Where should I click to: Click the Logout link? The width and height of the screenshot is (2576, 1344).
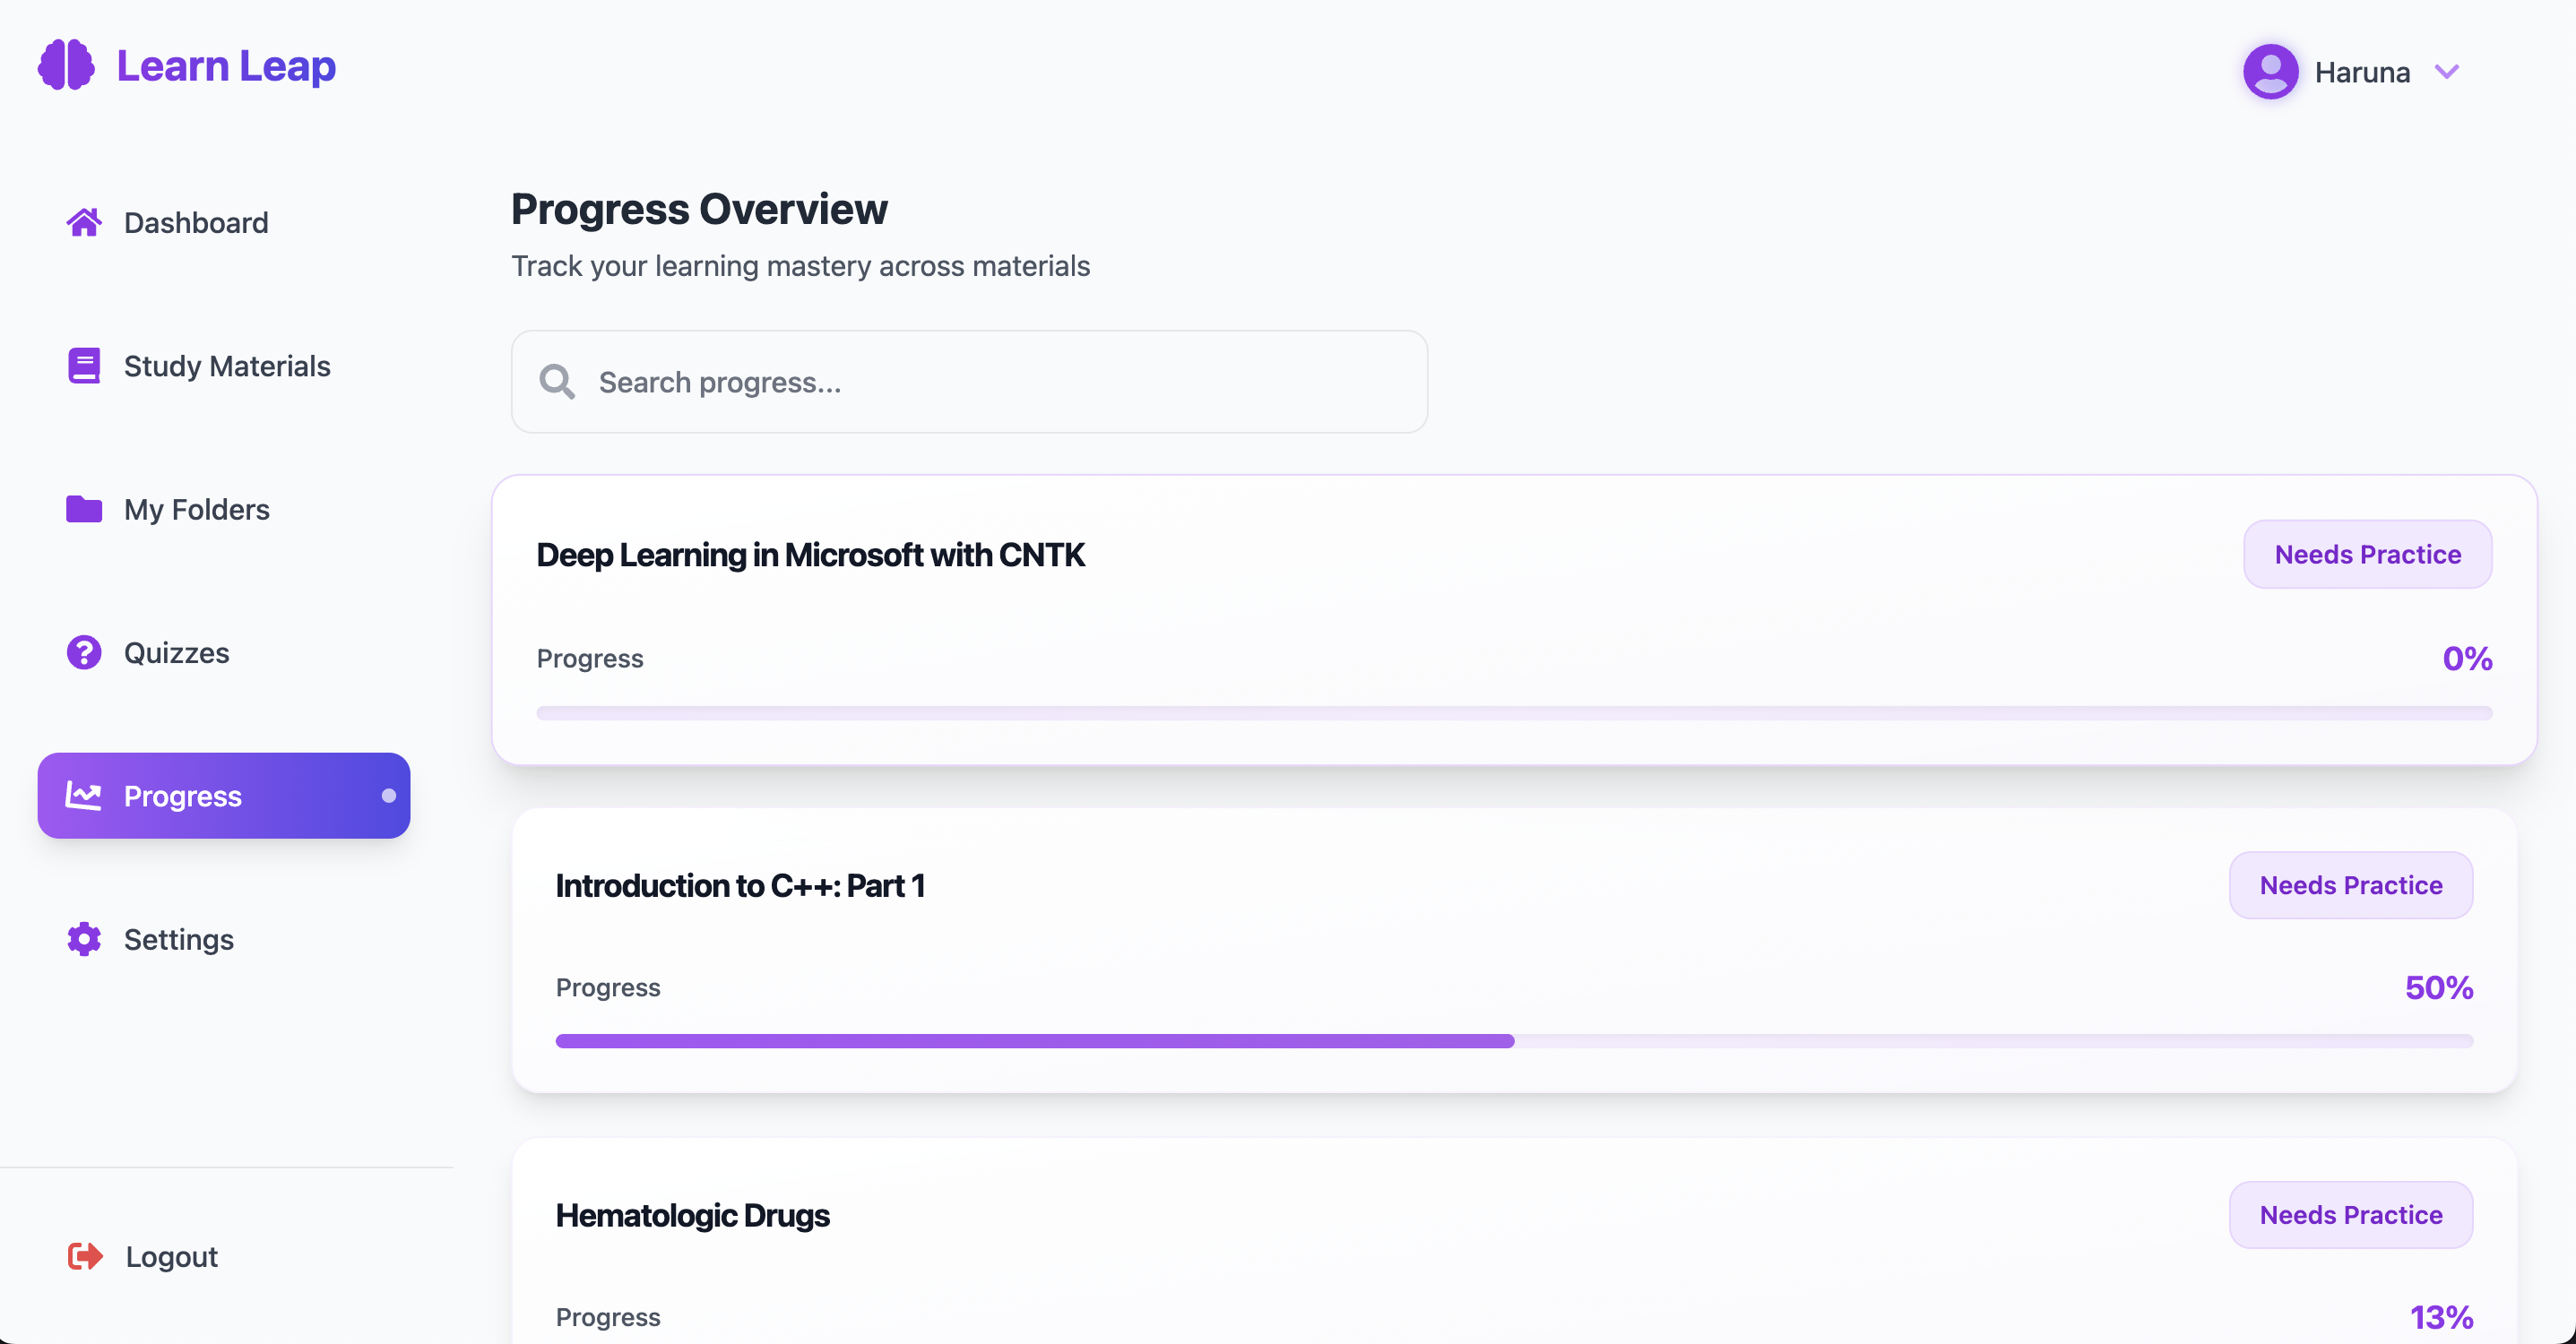(171, 1256)
